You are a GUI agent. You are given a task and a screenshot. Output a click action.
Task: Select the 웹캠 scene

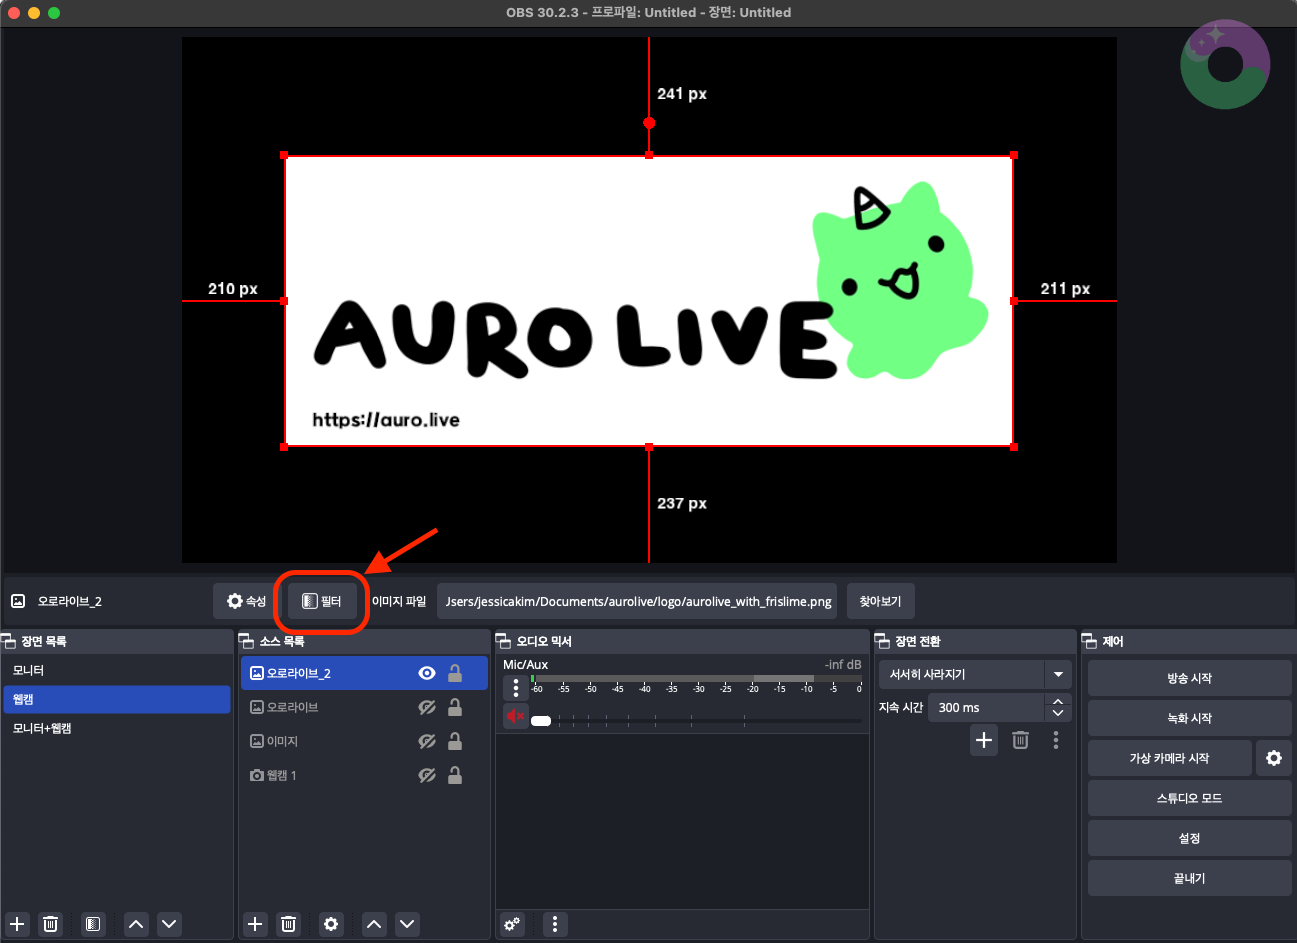tap(117, 699)
